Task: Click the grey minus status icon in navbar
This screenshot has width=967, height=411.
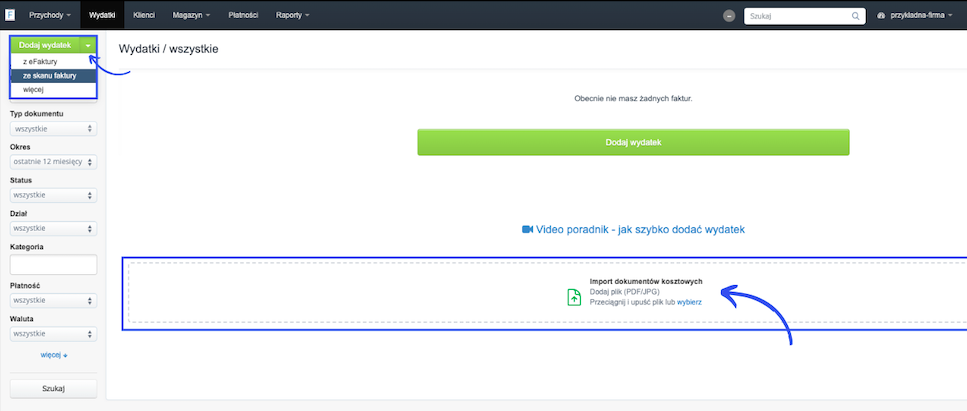Action: 729,16
